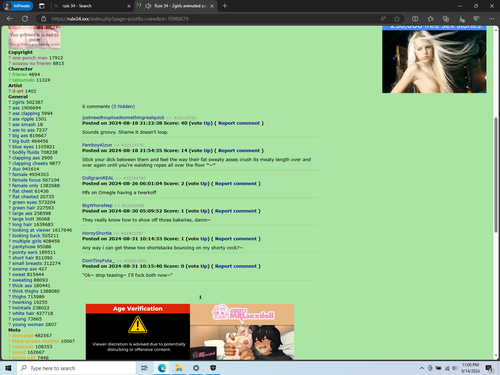Open File Explorer from taskbar
500x375 pixels.
179,368
